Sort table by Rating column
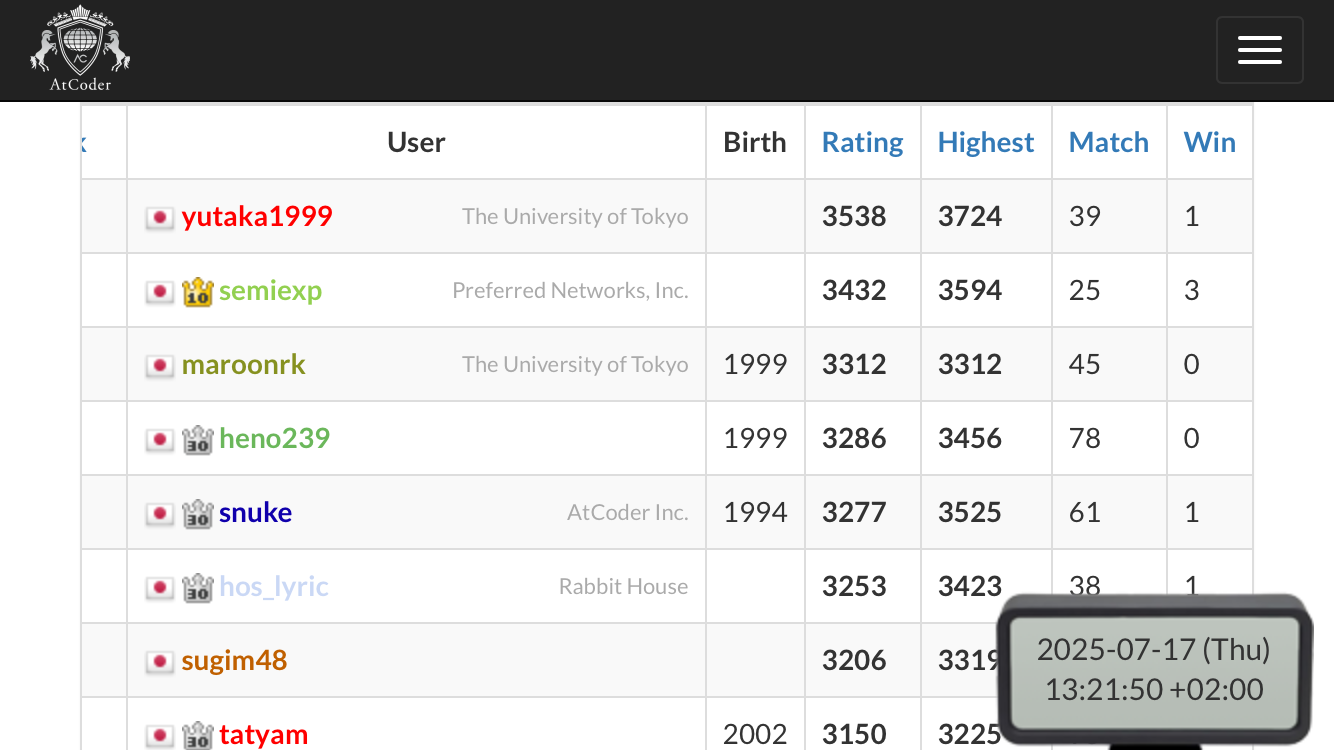 (862, 142)
